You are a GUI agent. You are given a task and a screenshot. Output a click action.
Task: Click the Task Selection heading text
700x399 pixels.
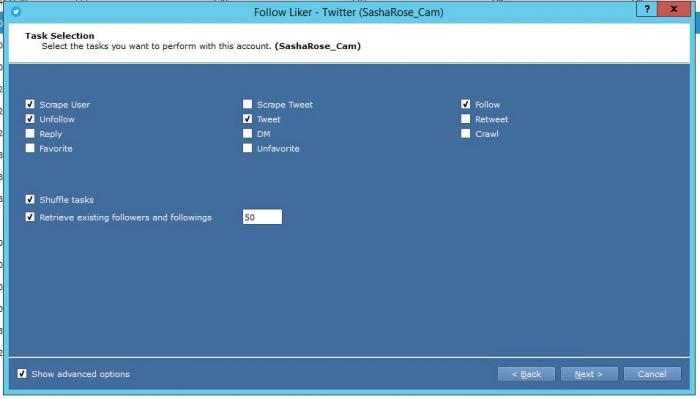coord(60,36)
